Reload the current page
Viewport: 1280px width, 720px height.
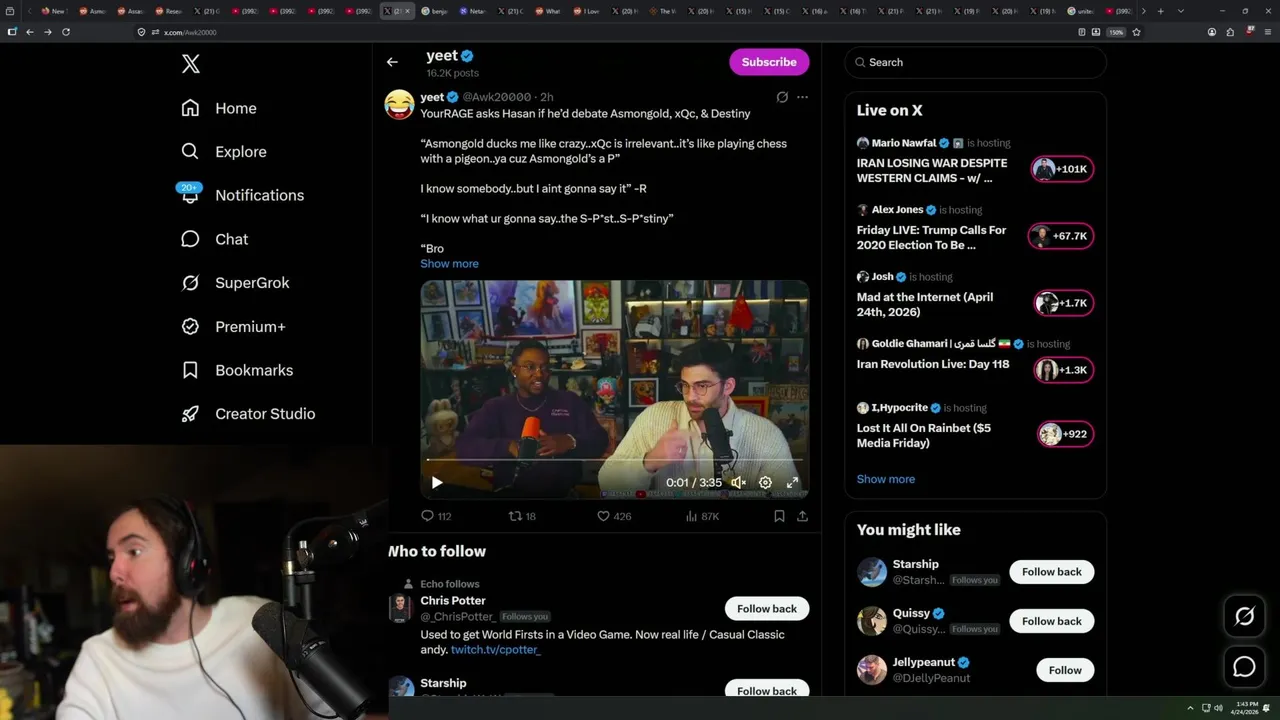[x=66, y=32]
